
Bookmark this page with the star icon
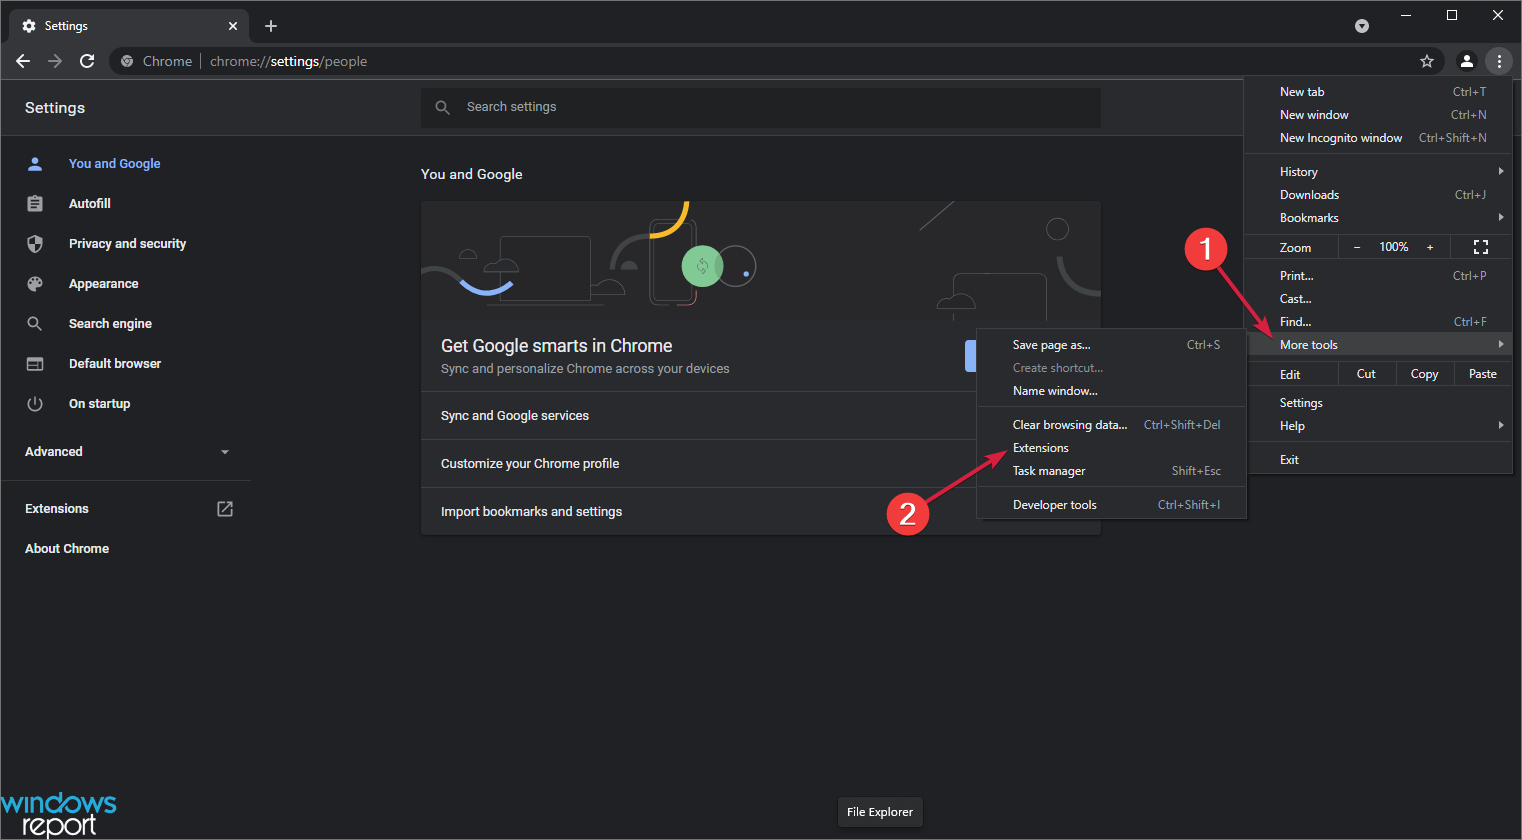[x=1427, y=61]
